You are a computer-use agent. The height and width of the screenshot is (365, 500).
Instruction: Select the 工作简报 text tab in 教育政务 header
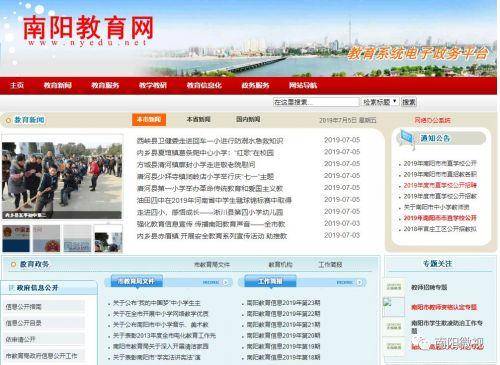click(x=330, y=265)
